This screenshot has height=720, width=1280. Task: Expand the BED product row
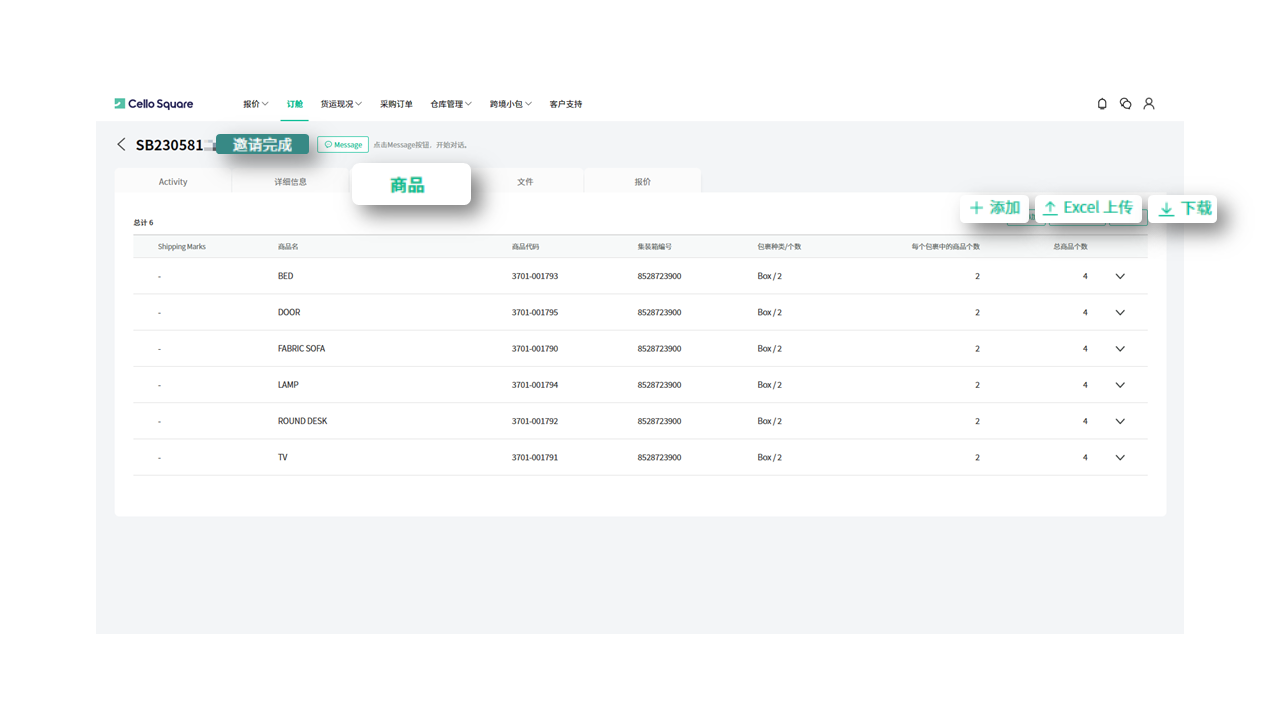pos(1120,277)
